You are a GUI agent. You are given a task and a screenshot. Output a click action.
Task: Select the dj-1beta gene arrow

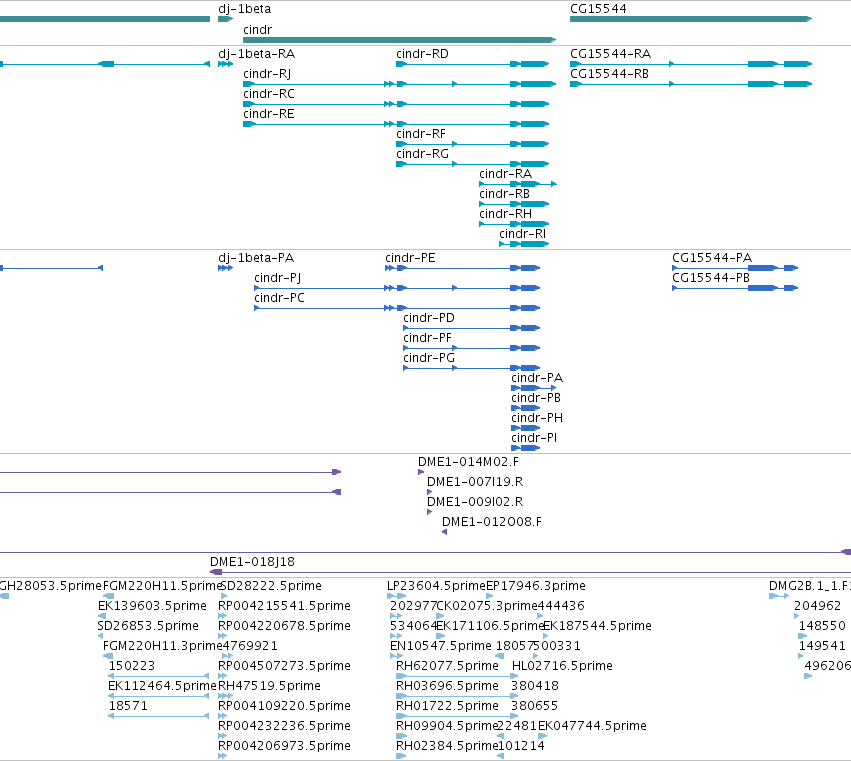[225, 19]
